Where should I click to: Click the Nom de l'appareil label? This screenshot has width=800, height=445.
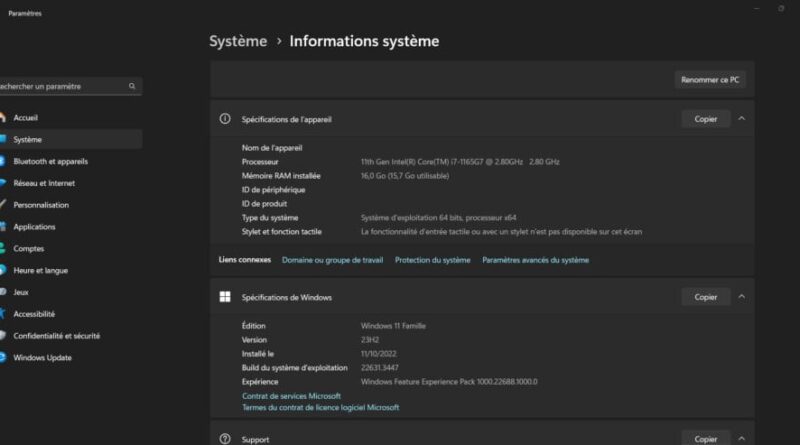pos(272,148)
